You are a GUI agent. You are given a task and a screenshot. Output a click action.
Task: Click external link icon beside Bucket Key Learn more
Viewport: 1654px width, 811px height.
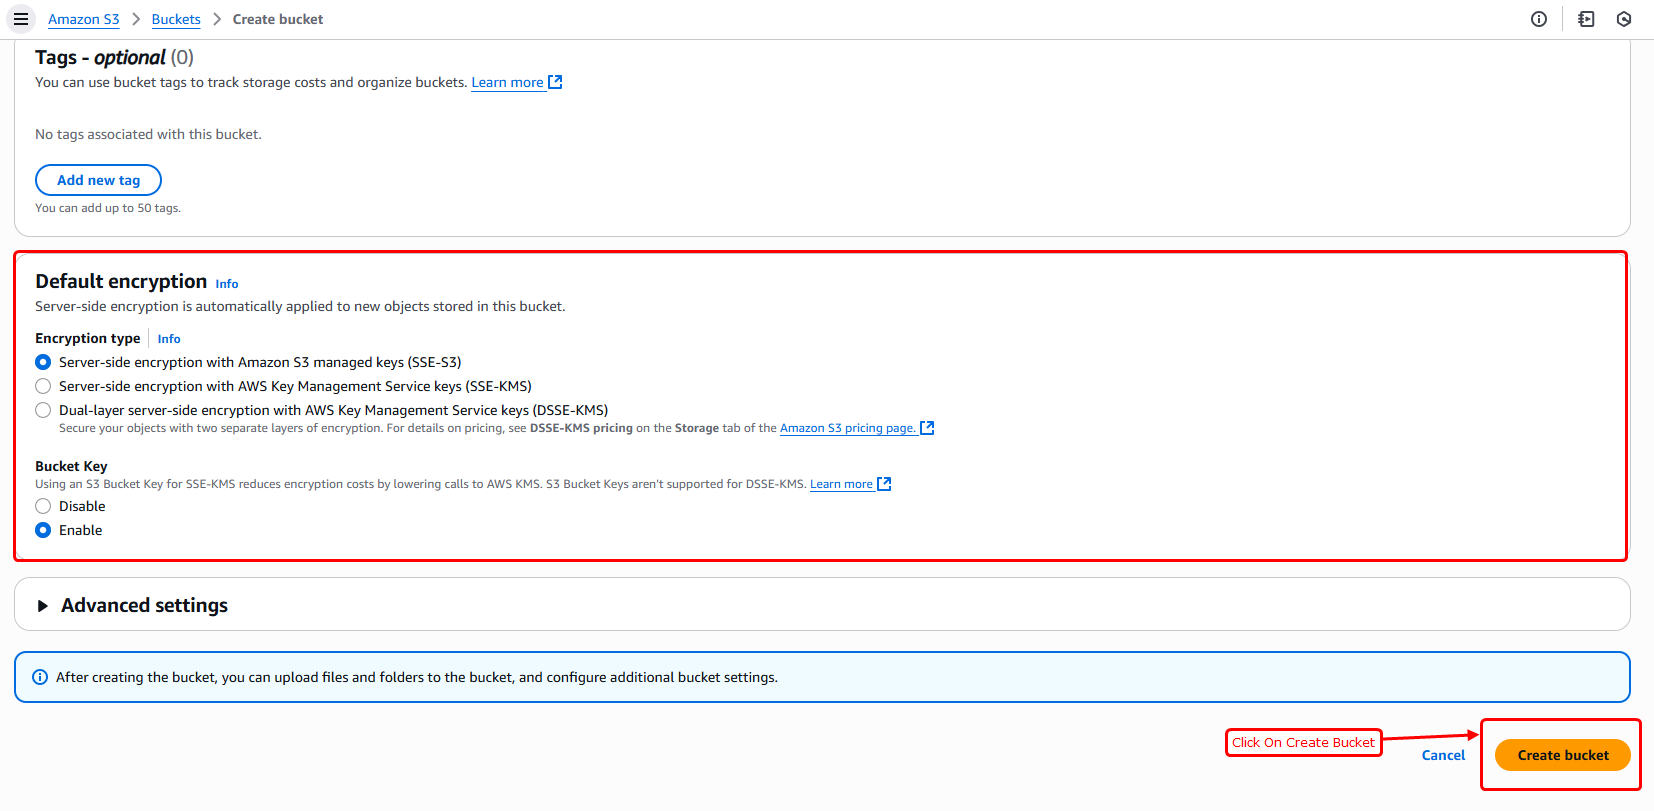pyautogui.click(x=884, y=484)
